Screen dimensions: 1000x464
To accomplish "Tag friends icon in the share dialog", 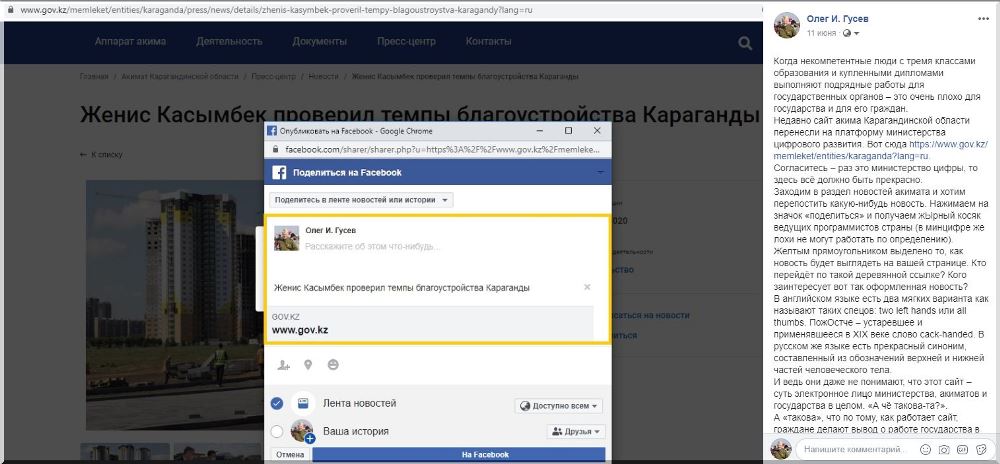I will tap(284, 365).
